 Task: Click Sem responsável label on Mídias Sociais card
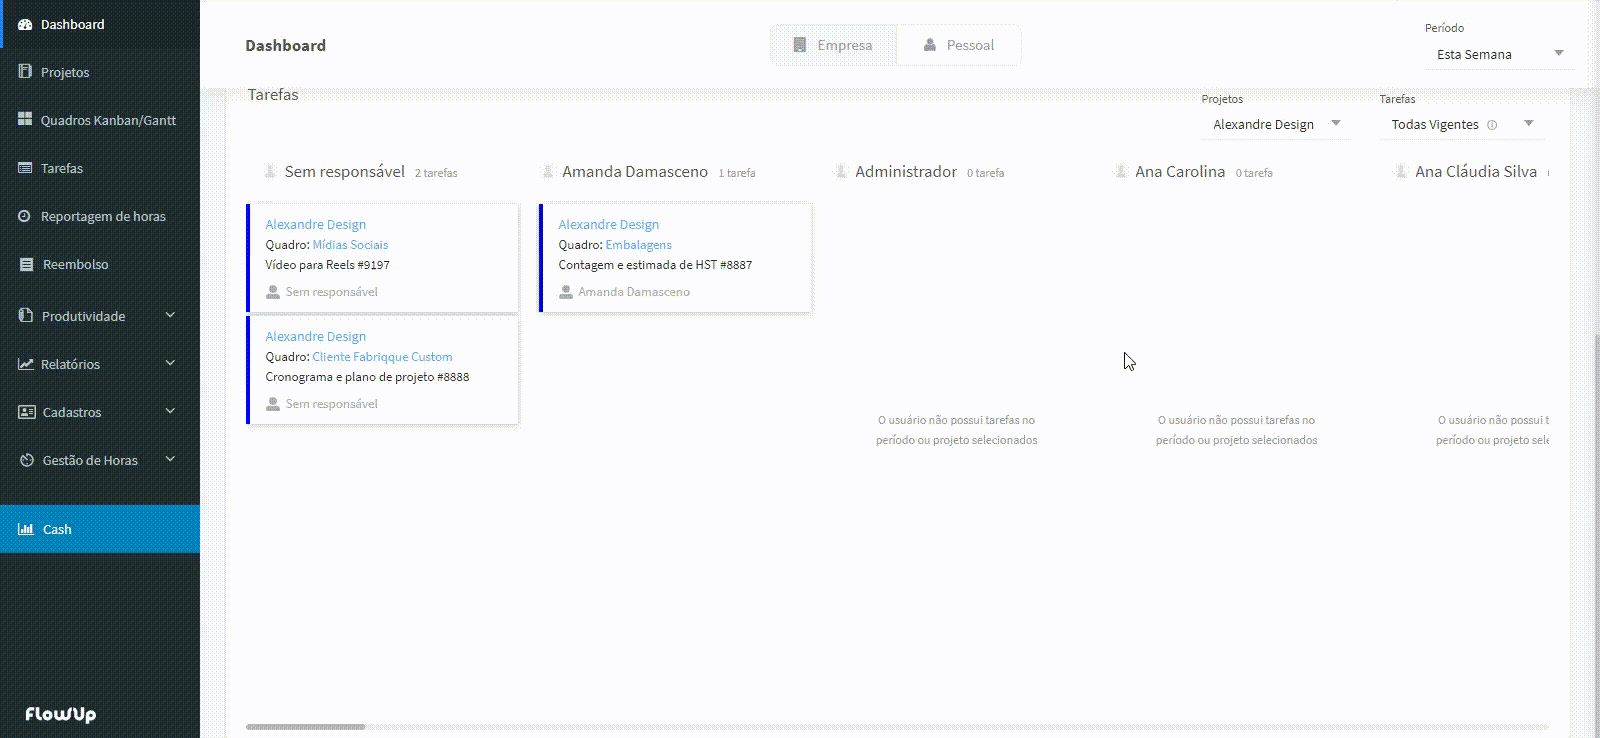(x=331, y=292)
